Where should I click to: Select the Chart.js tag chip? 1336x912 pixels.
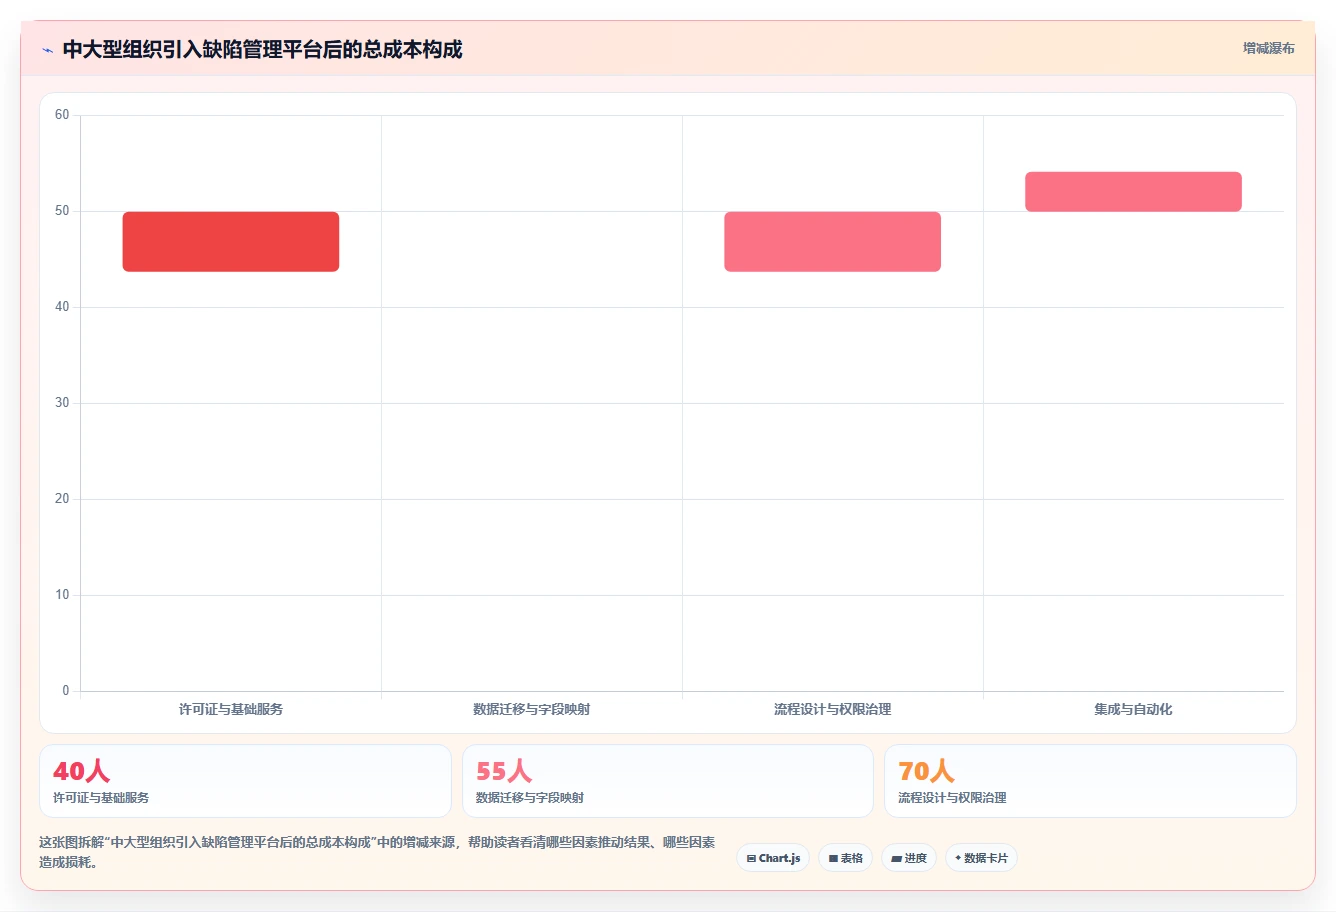[773, 858]
